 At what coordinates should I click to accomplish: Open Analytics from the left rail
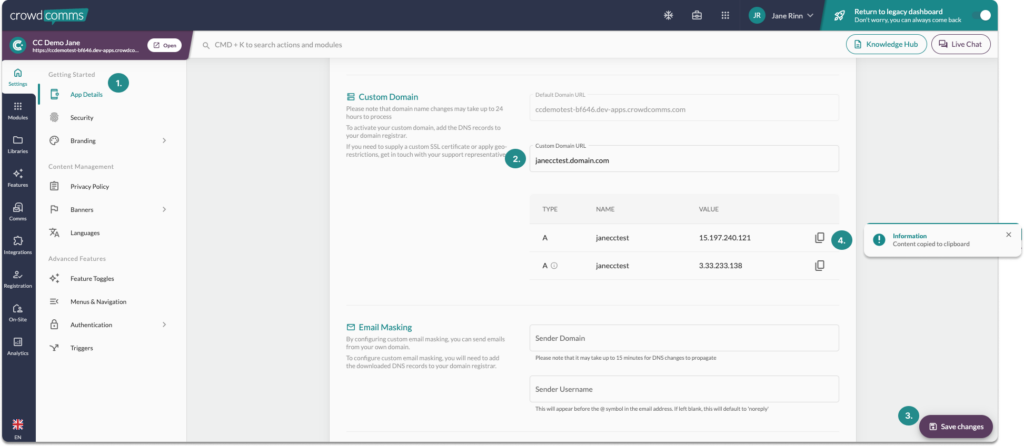click(x=18, y=346)
